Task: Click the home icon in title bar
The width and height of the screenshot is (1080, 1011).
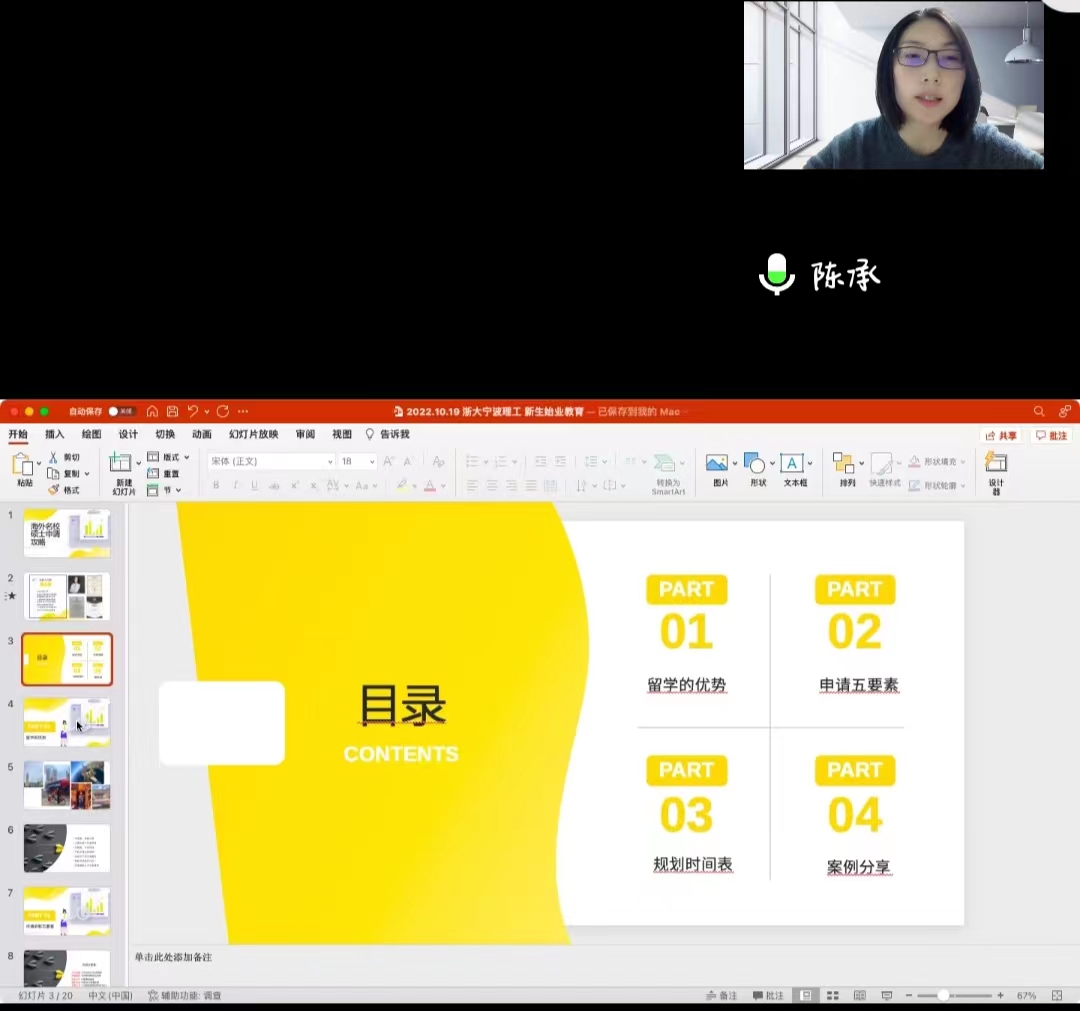Action: click(x=152, y=411)
